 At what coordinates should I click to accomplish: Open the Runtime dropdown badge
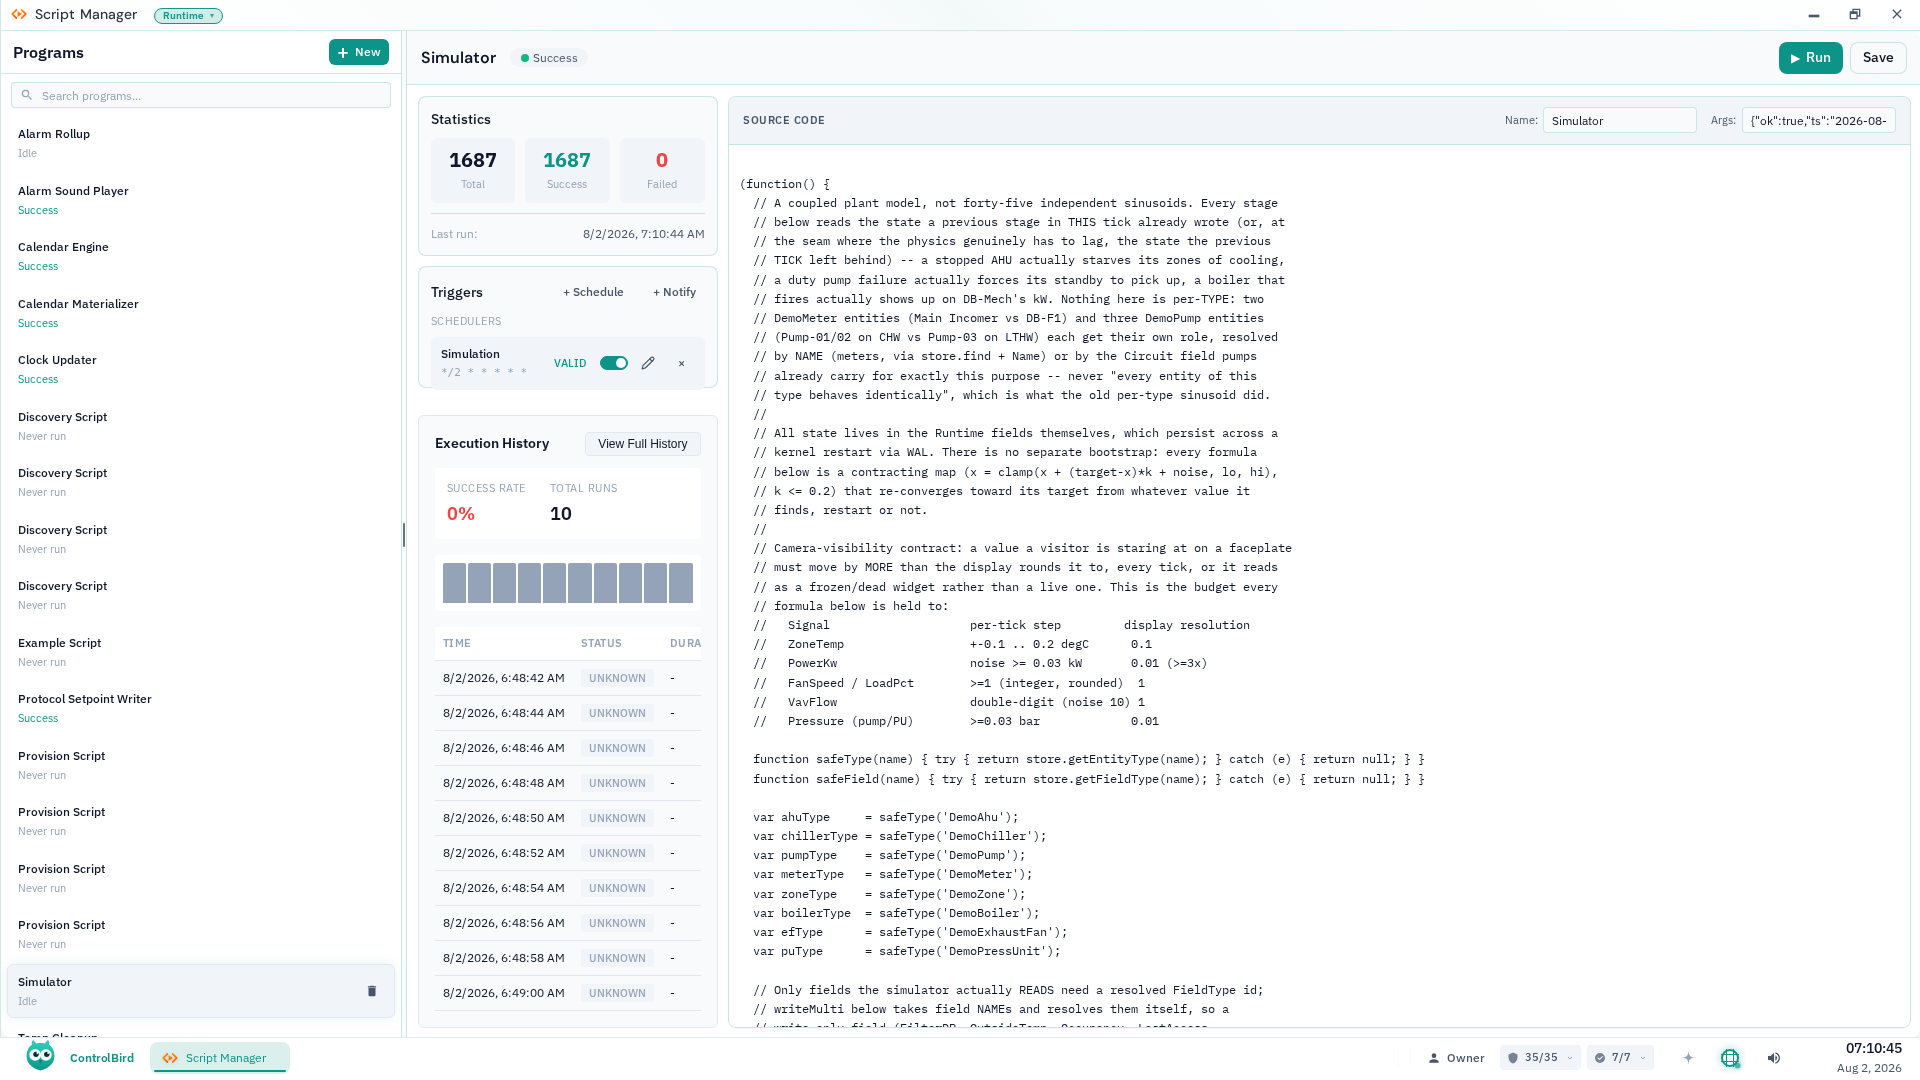(x=188, y=16)
